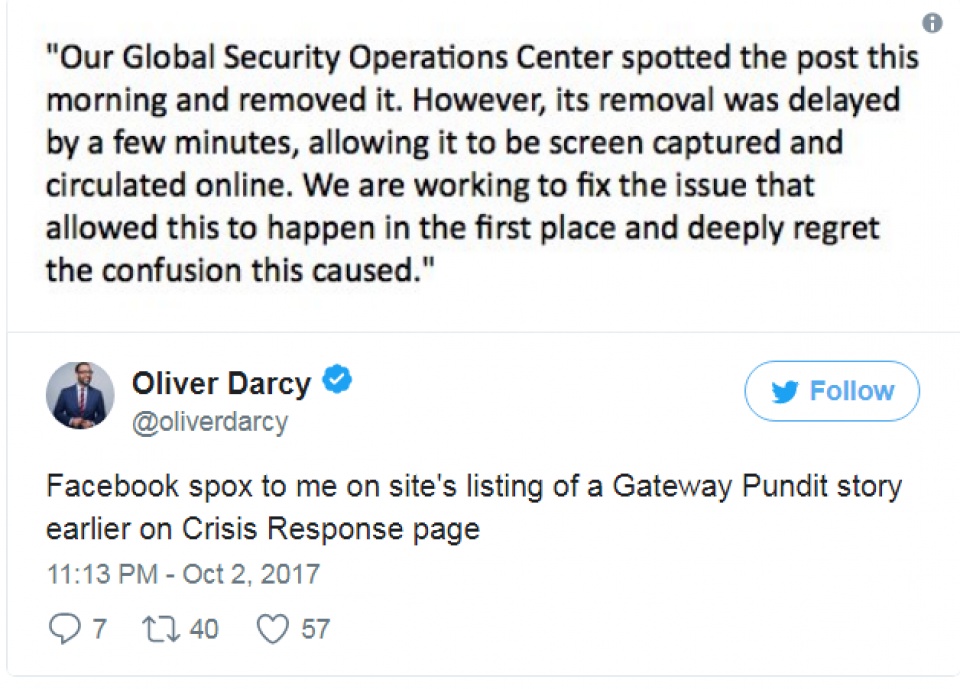Click the retweet count of 40
Image resolution: width=960 pixels, height=689 pixels.
click(x=204, y=628)
